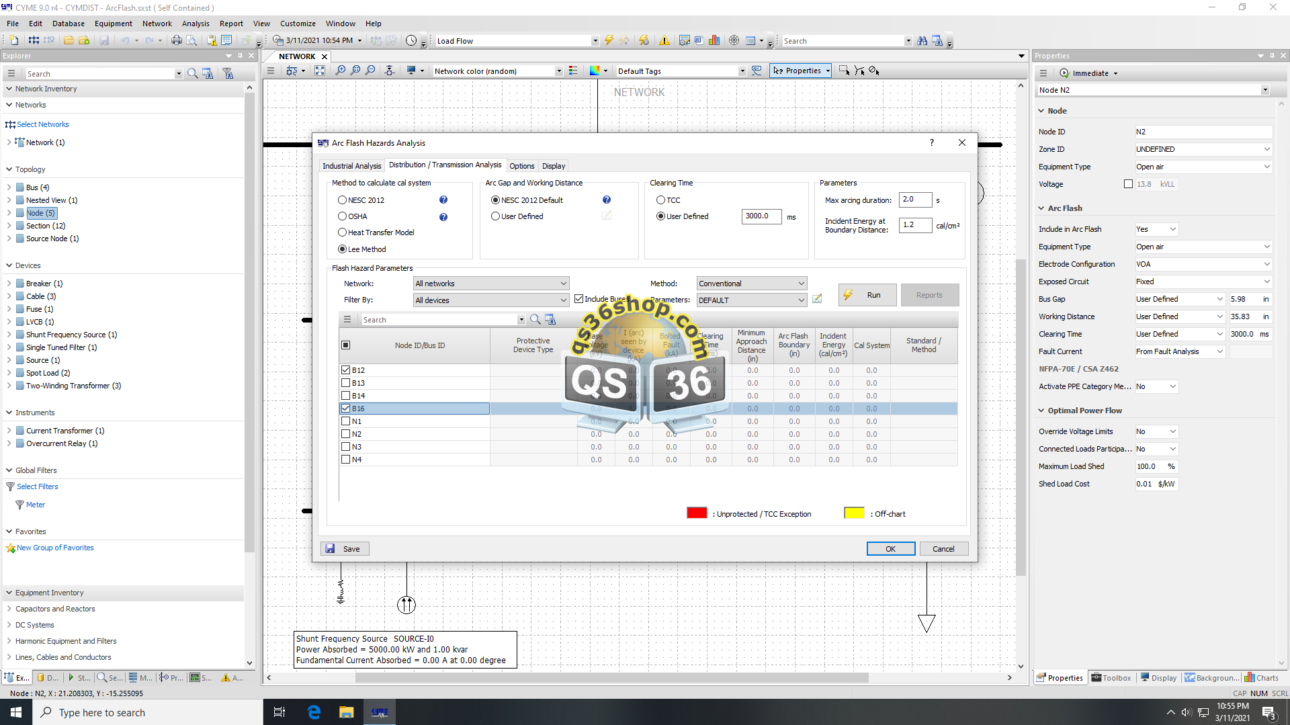Click the network color gradient swatch
Viewport: 1290px width, 725px height.
coord(595,71)
